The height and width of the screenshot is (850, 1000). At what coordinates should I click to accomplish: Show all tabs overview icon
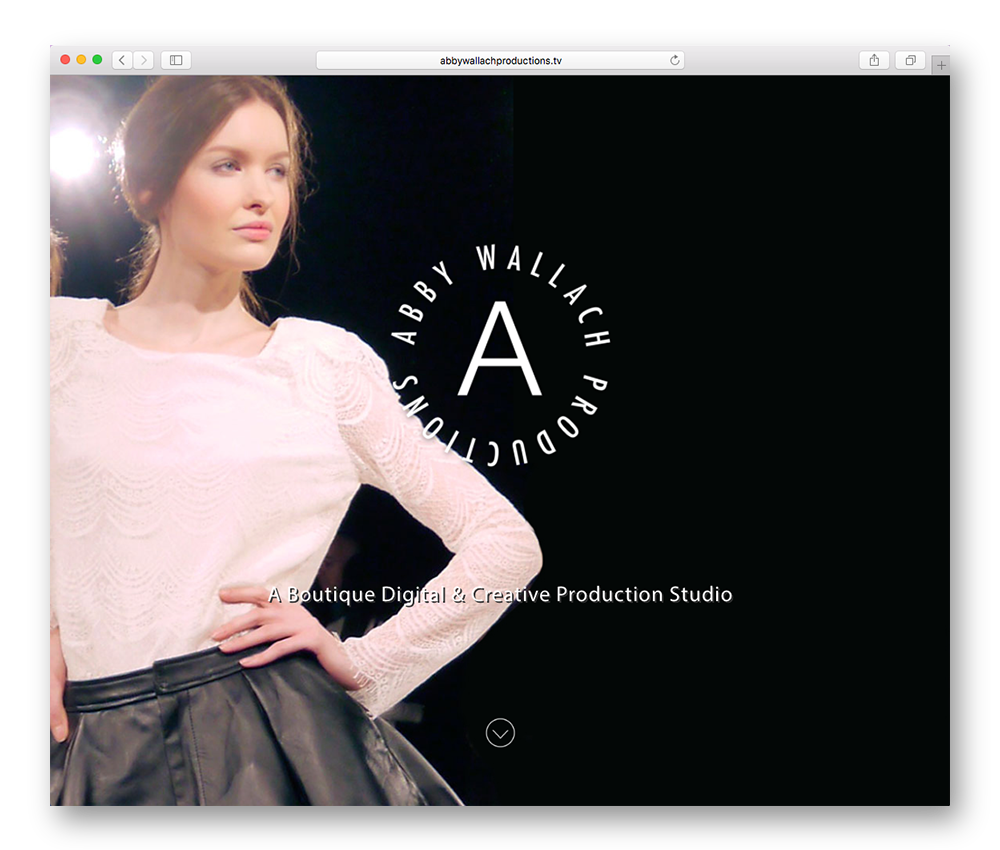coord(911,60)
